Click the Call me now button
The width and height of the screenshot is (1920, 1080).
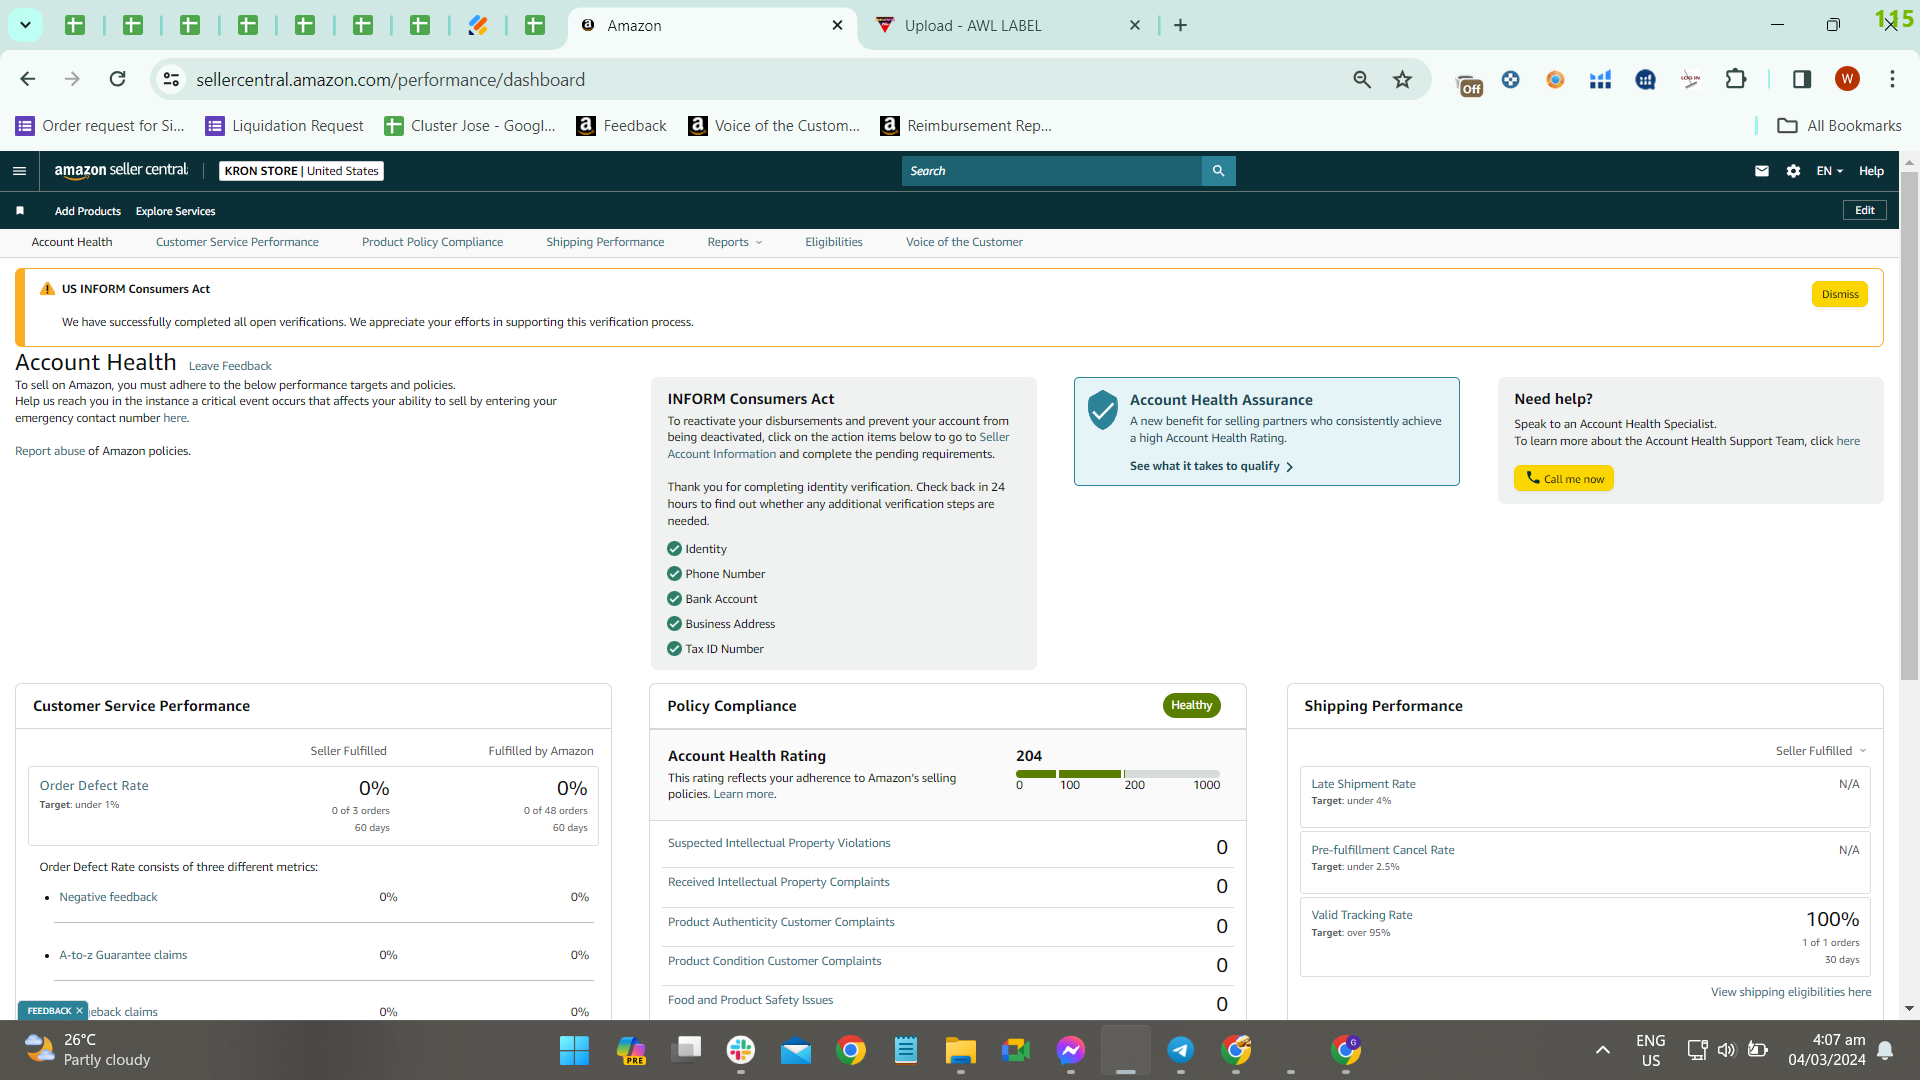point(1564,479)
